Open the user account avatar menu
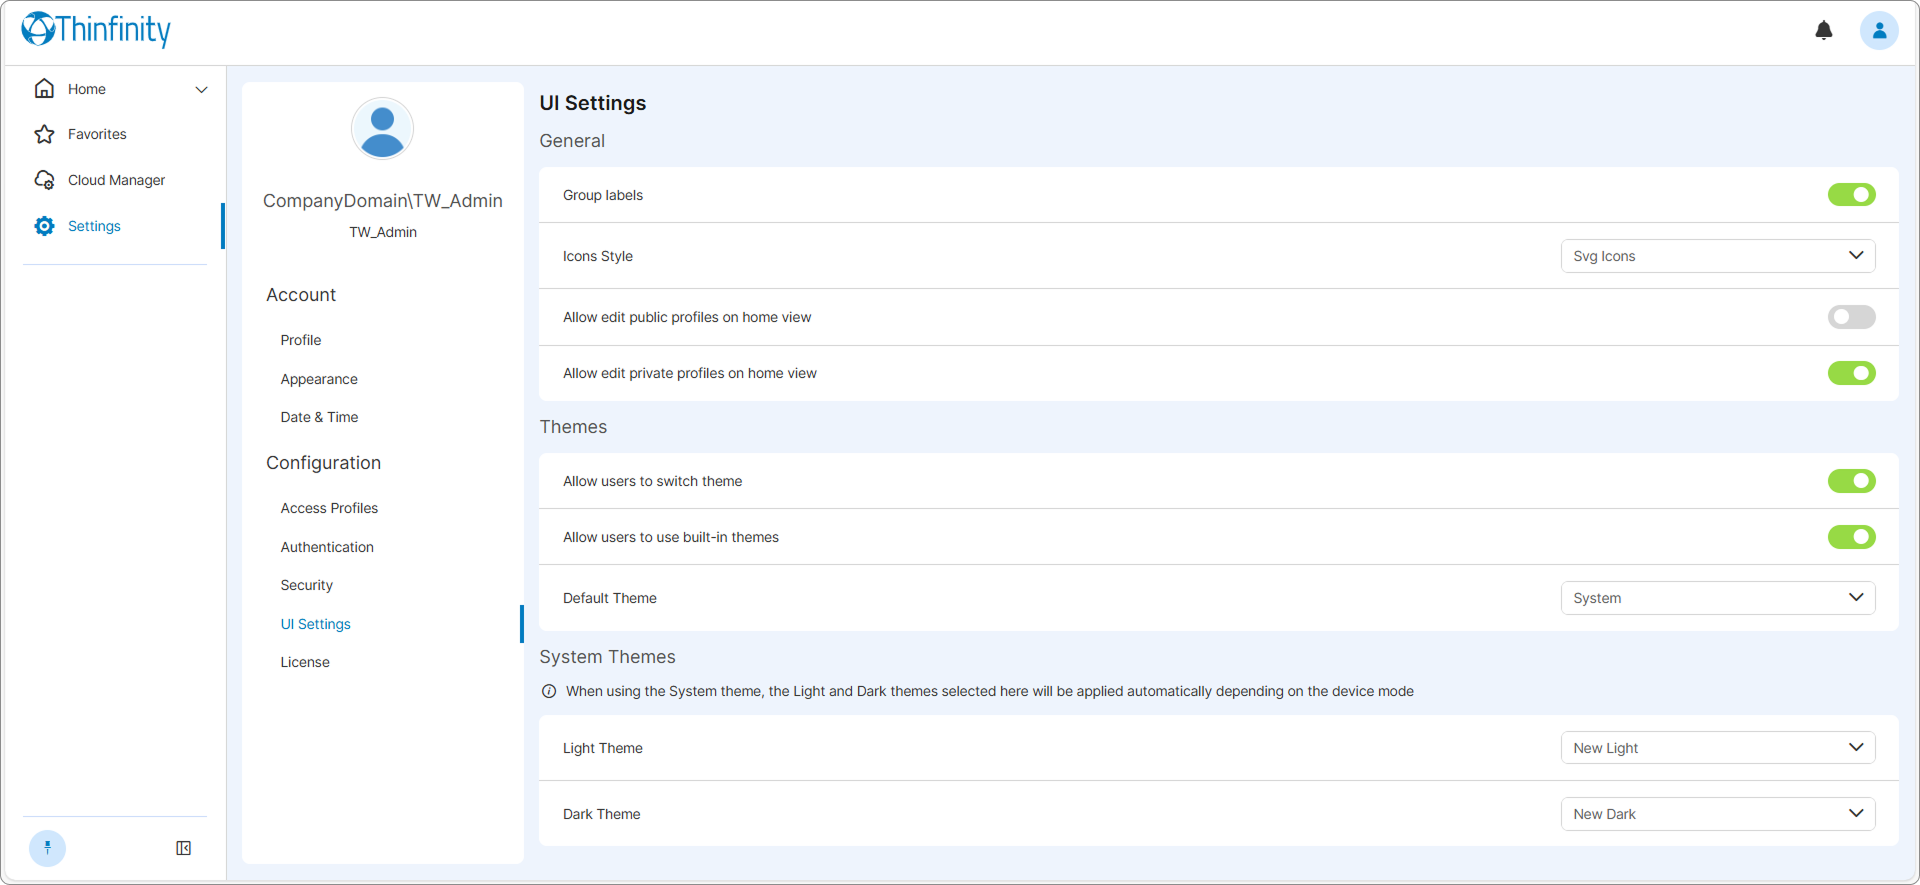Viewport: 1920px width, 885px height. pos(1879,31)
